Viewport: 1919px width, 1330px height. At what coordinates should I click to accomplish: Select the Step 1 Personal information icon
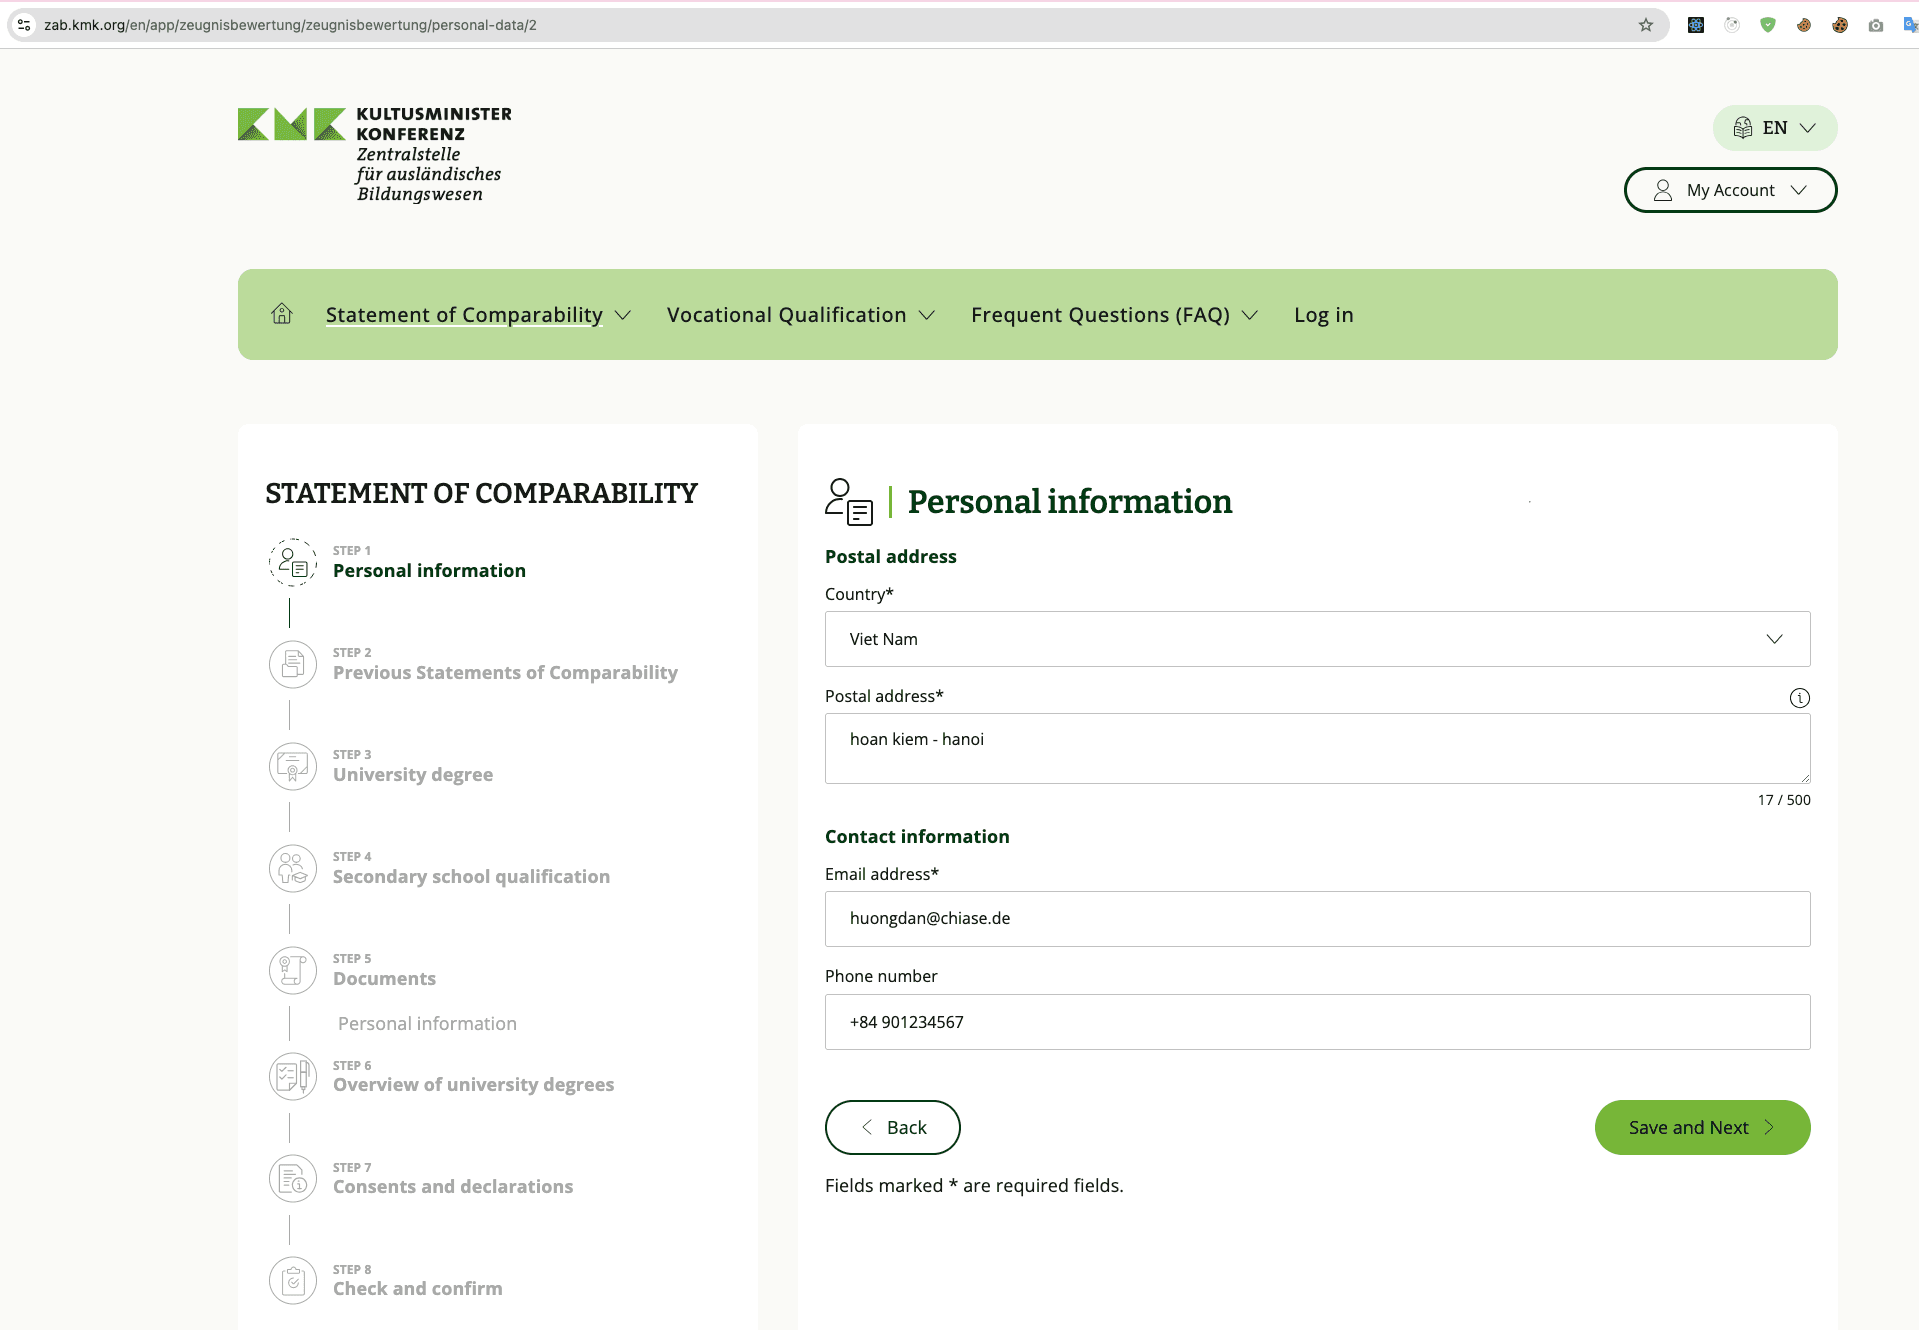292,562
